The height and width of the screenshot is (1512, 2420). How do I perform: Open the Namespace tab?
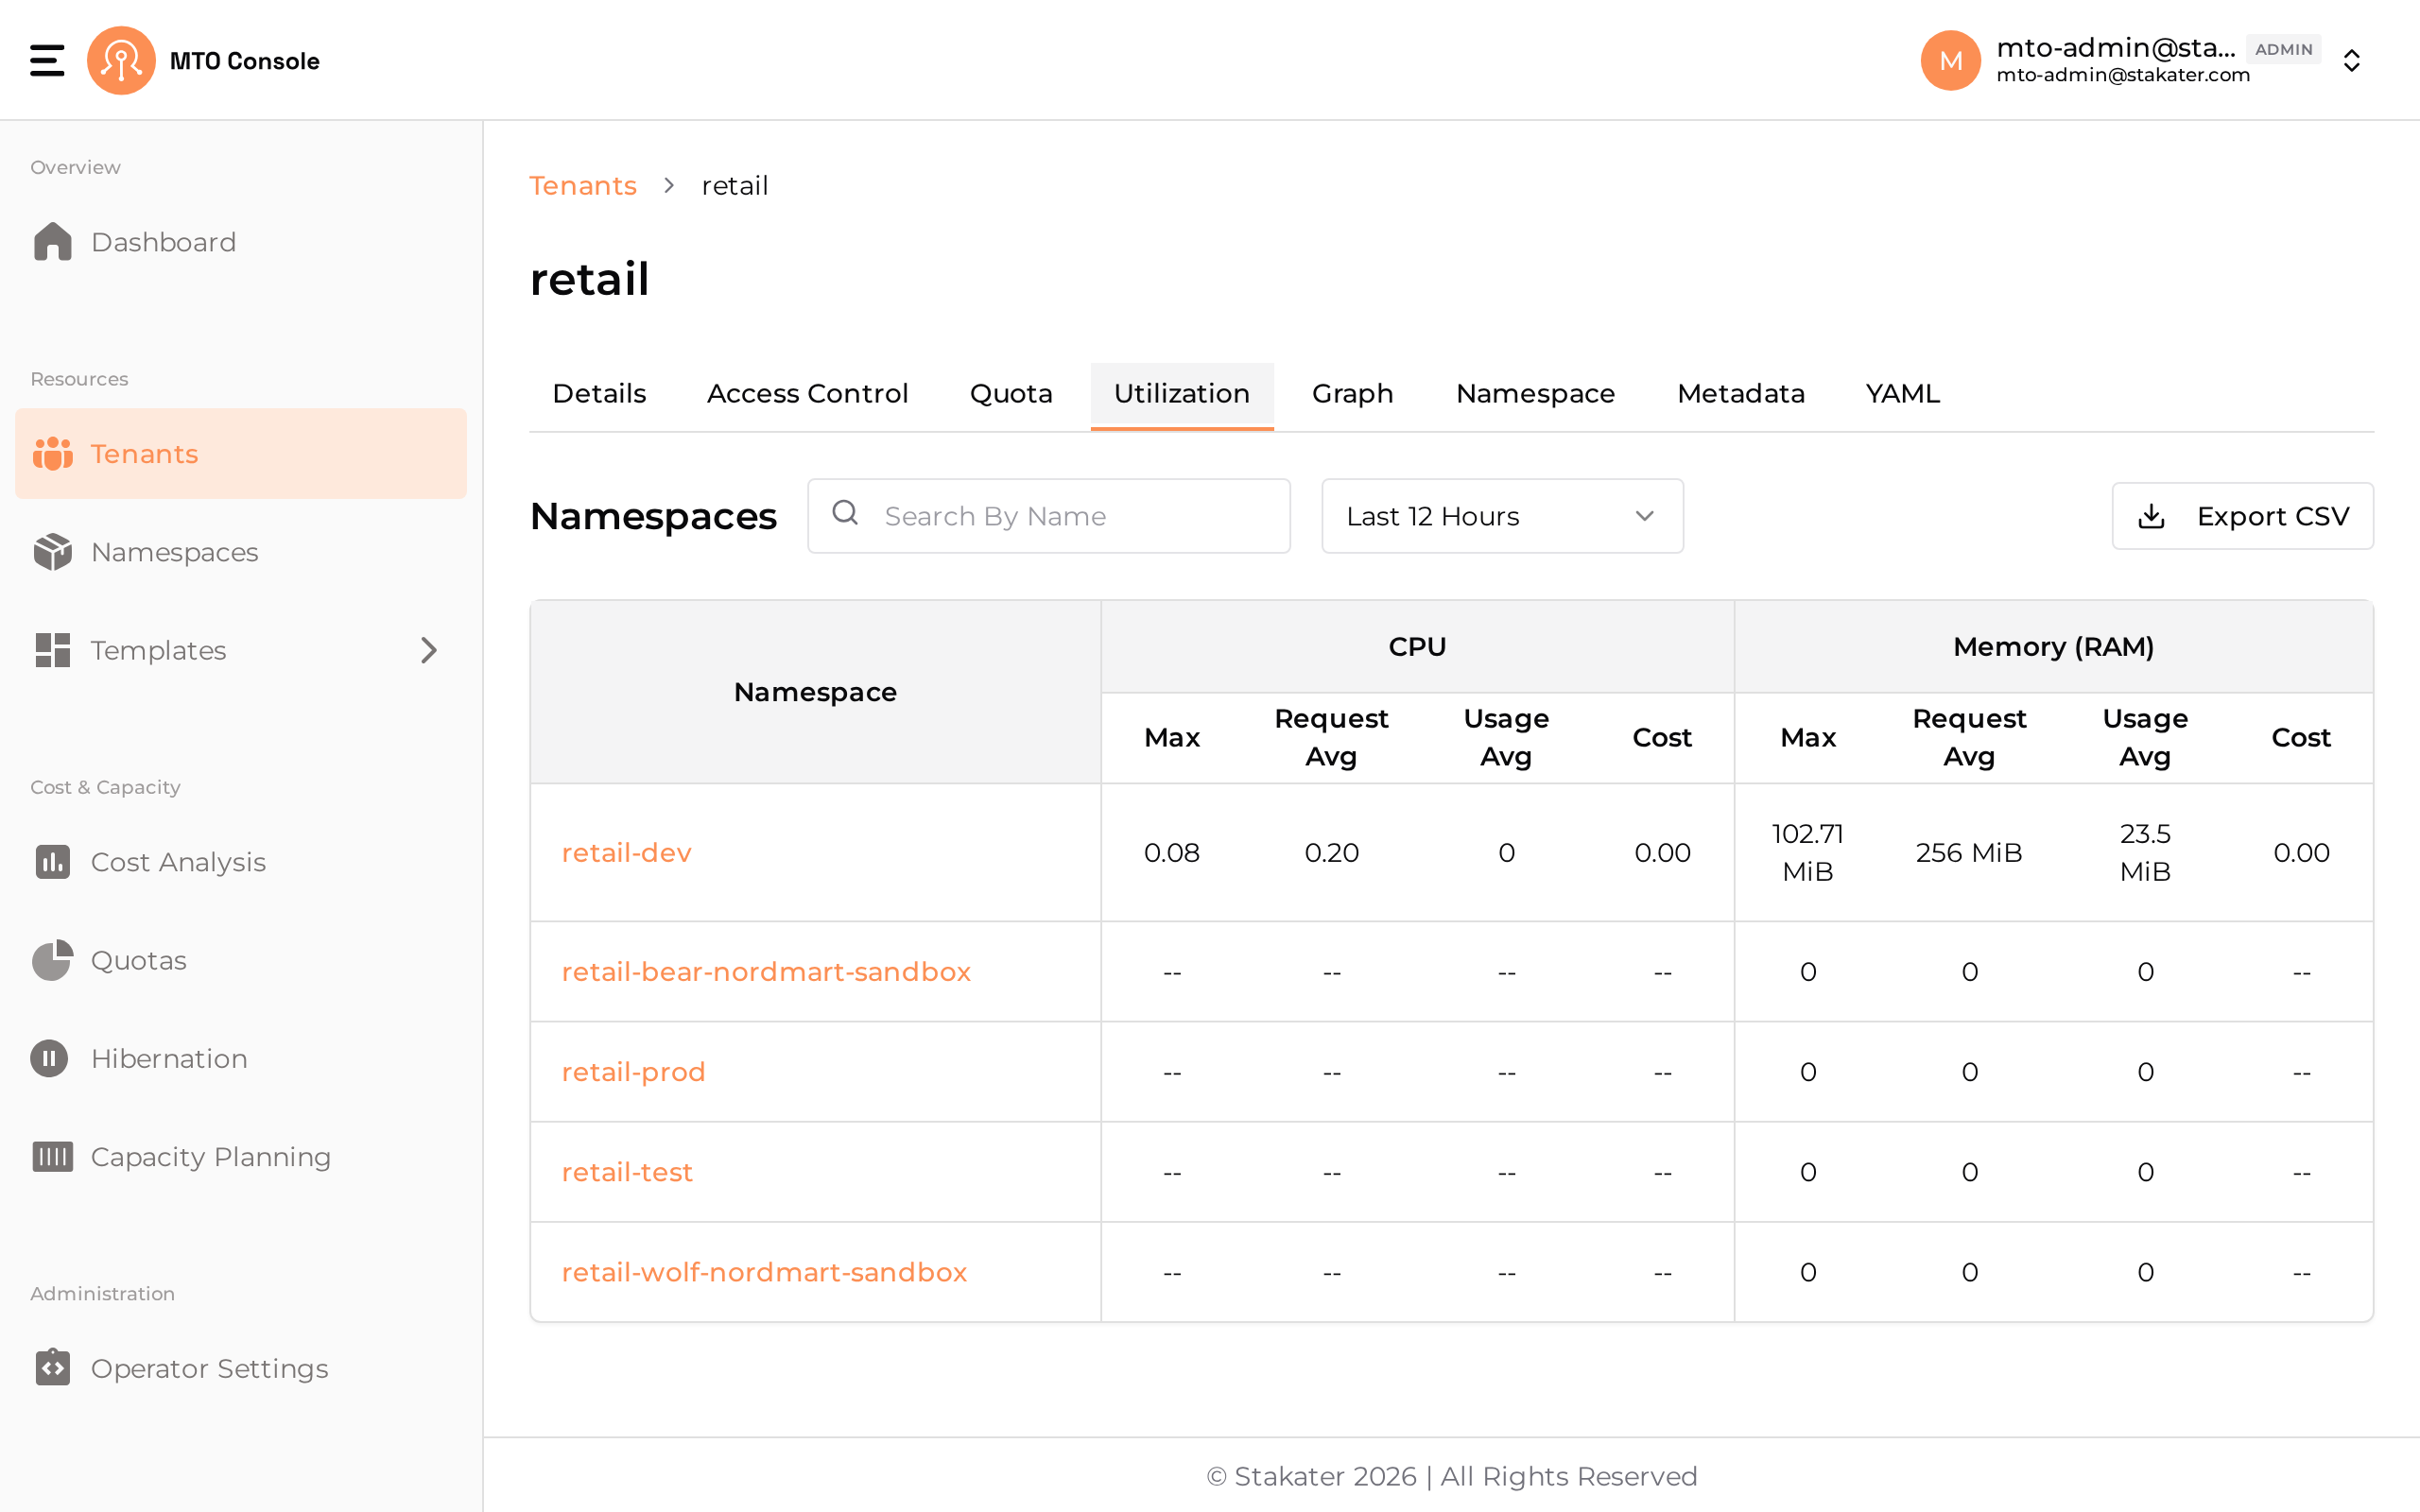1535,394
